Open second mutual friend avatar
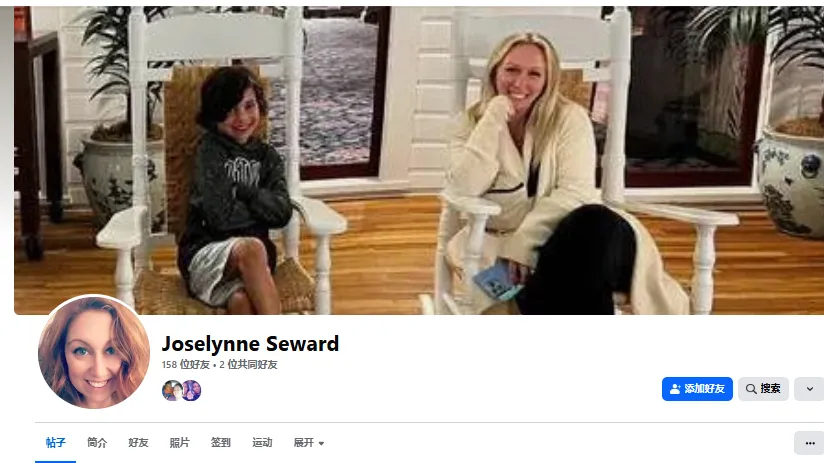Screen dimensions: 824x463 coord(192,390)
